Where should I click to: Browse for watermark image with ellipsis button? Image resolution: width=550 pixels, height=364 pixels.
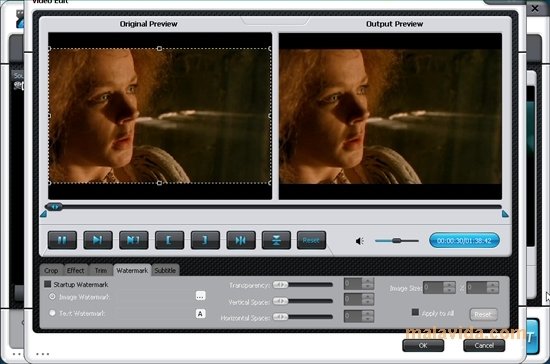200,296
